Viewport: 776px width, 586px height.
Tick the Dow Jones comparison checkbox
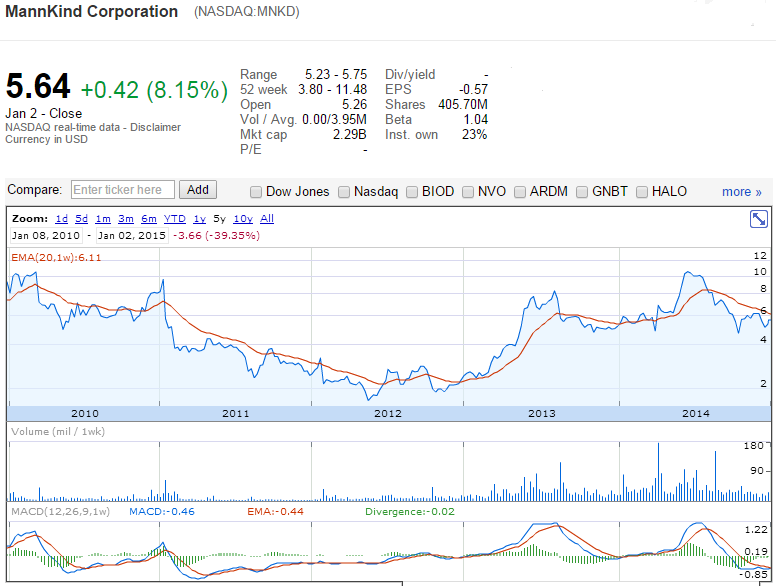coord(256,192)
